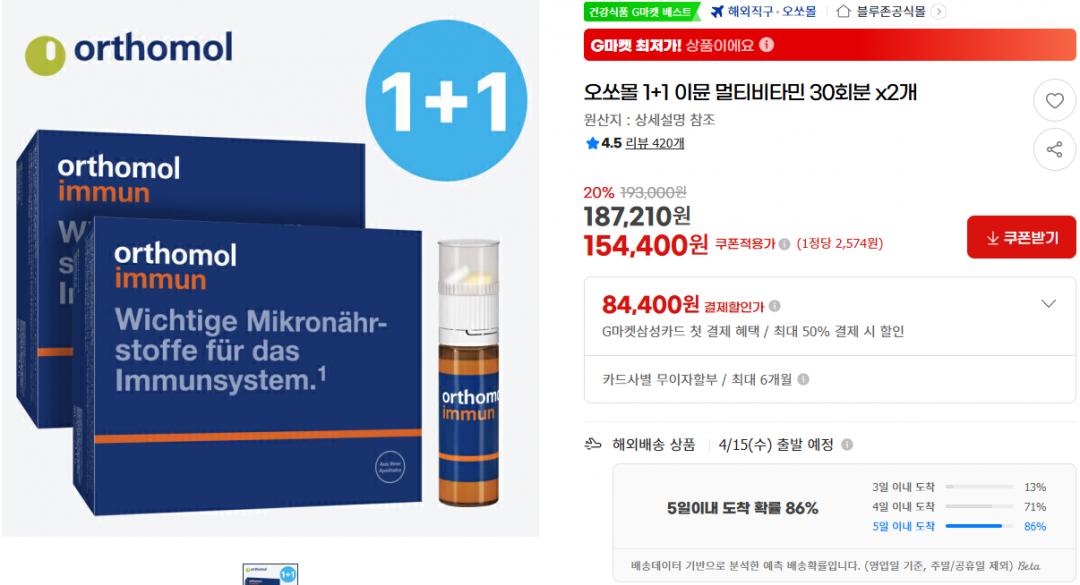The height and width of the screenshot is (585, 1080).
Task: Visit the 블루존공식몰 shop link
Action: pos(891,11)
